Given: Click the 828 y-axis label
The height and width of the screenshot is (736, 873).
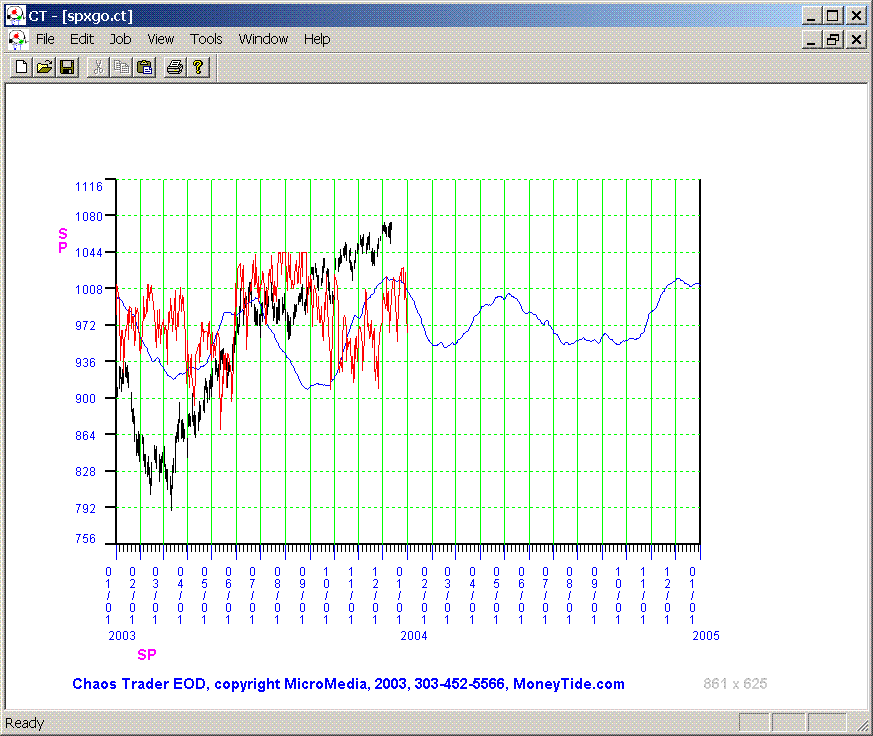Looking at the screenshot, I should [x=86, y=472].
